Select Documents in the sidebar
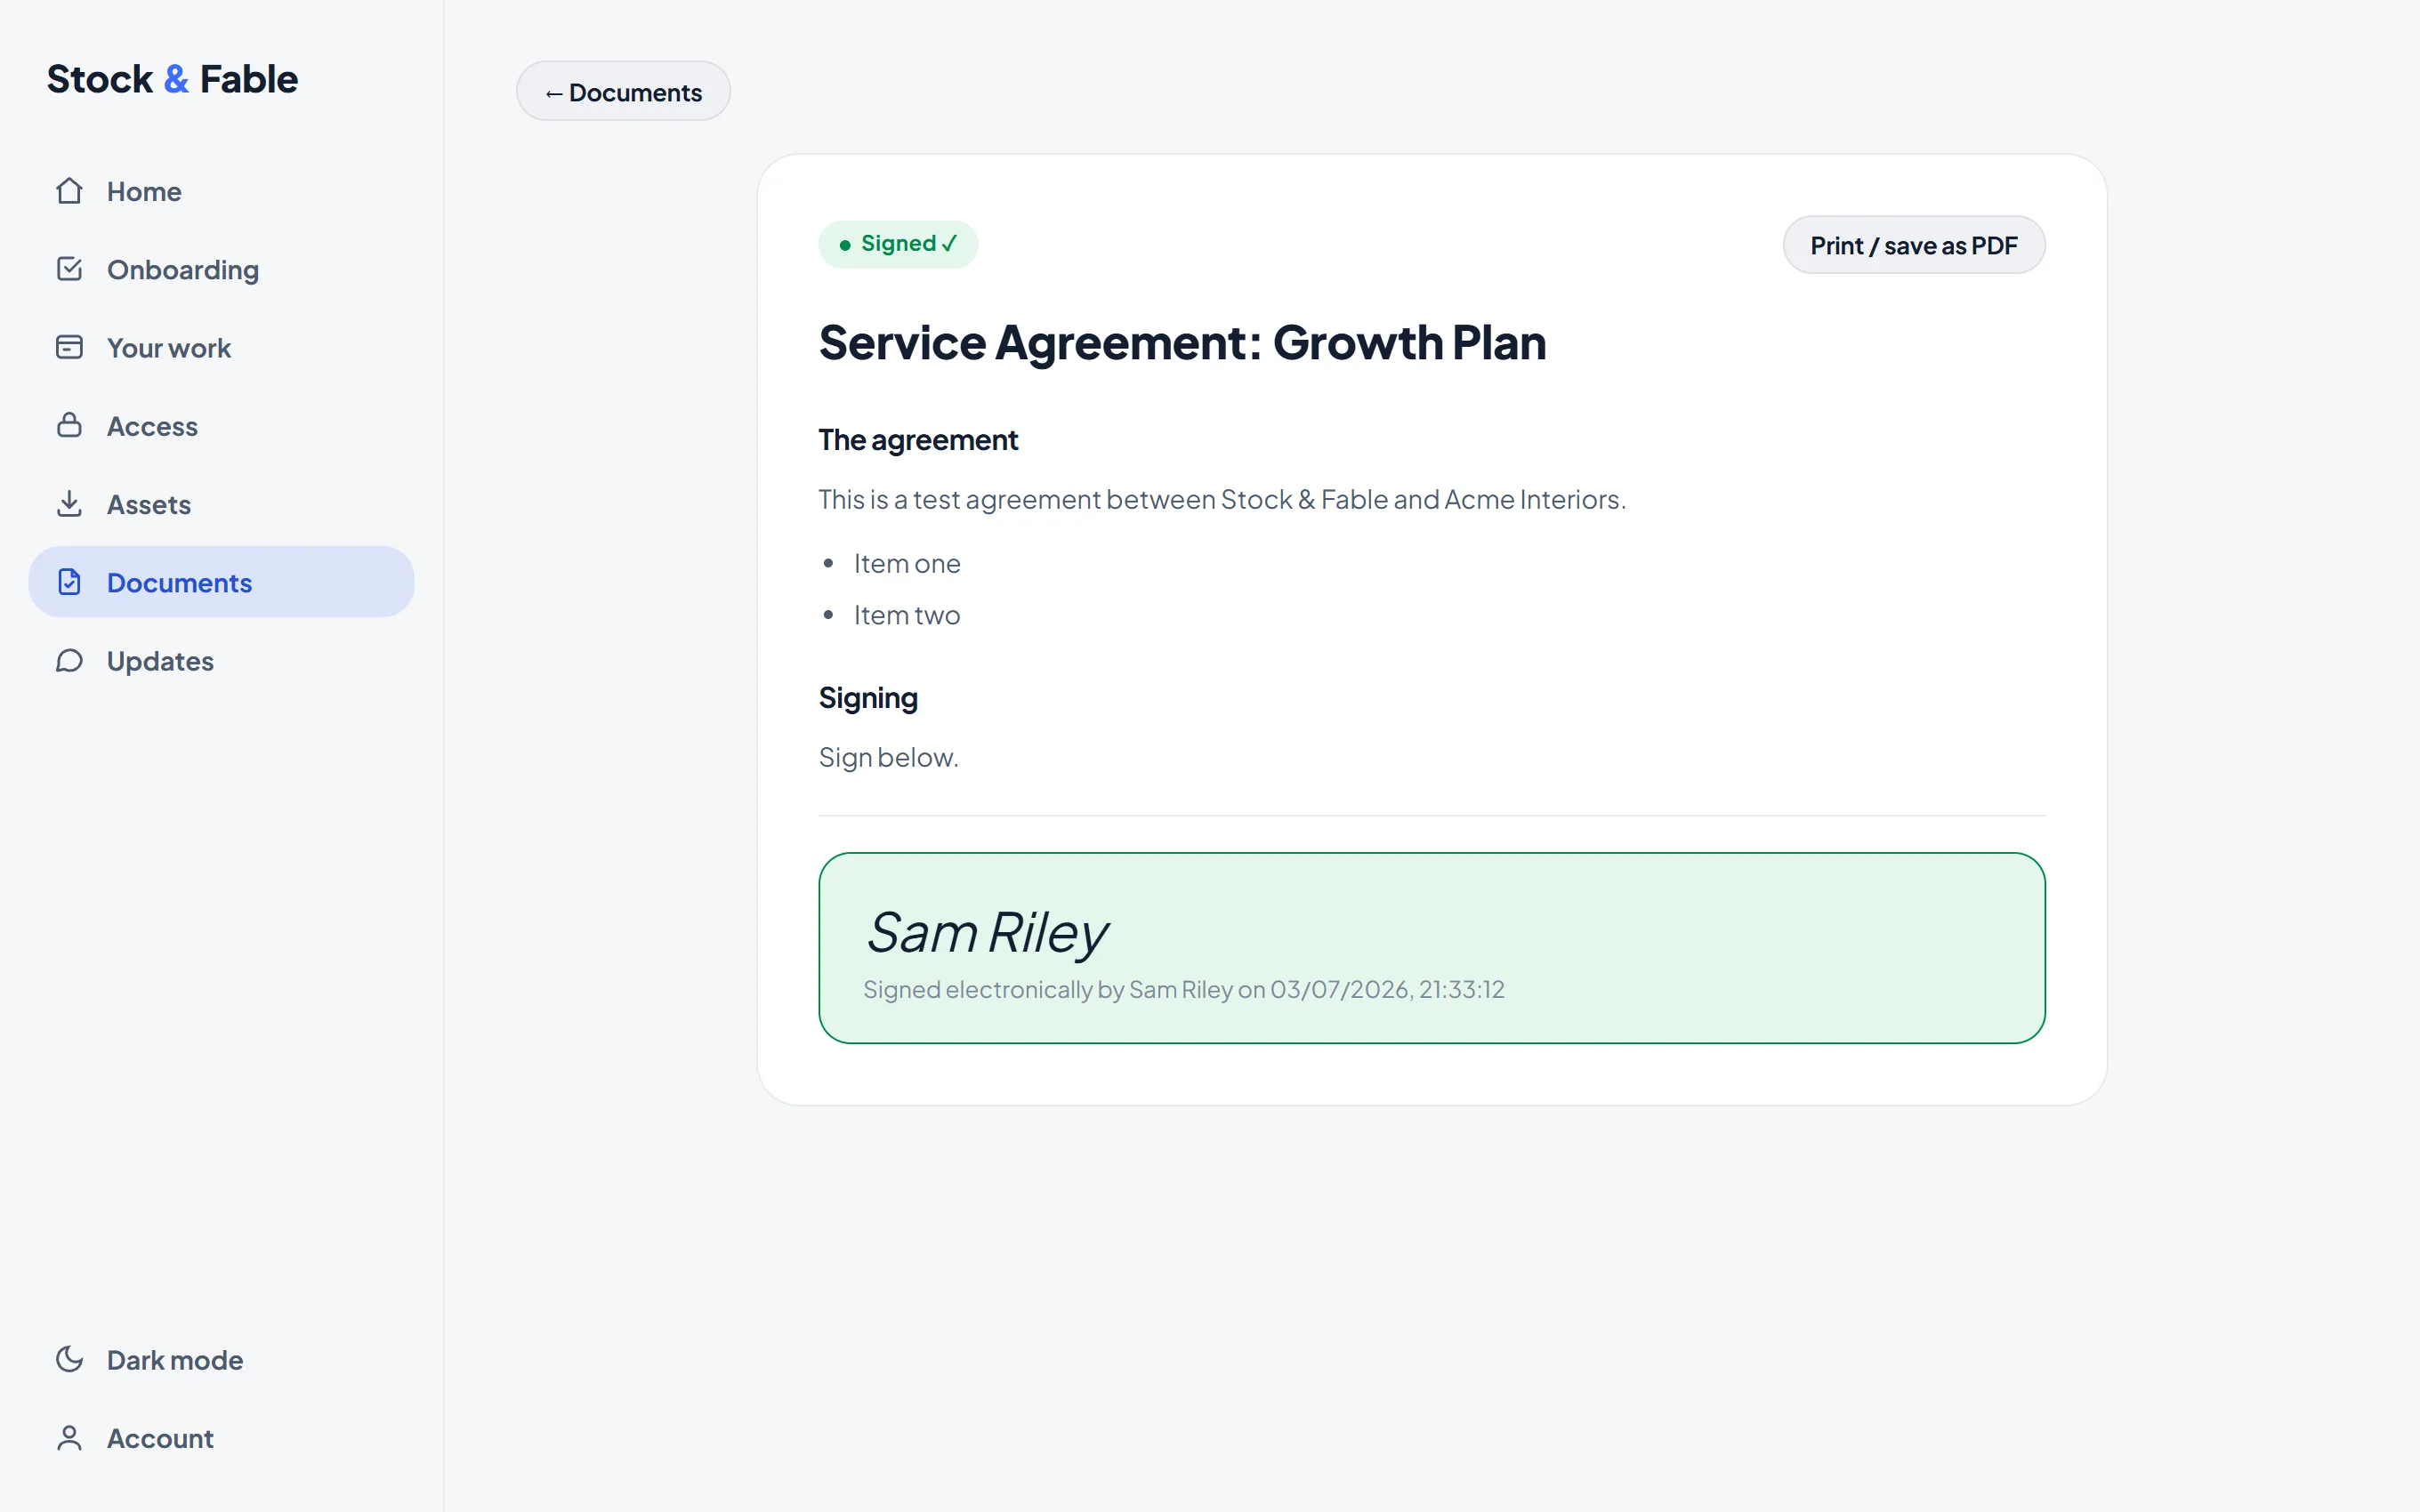This screenshot has height=1512, width=2420. click(221, 582)
